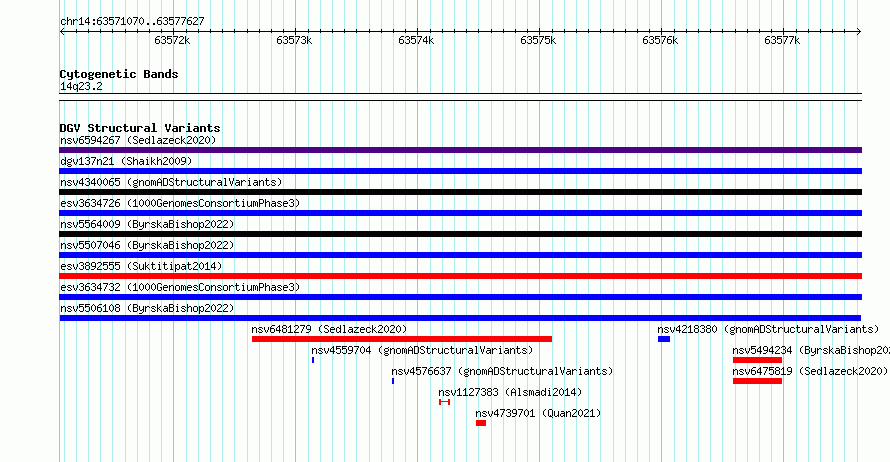Click the DGV Structural Variants track title

(140, 128)
